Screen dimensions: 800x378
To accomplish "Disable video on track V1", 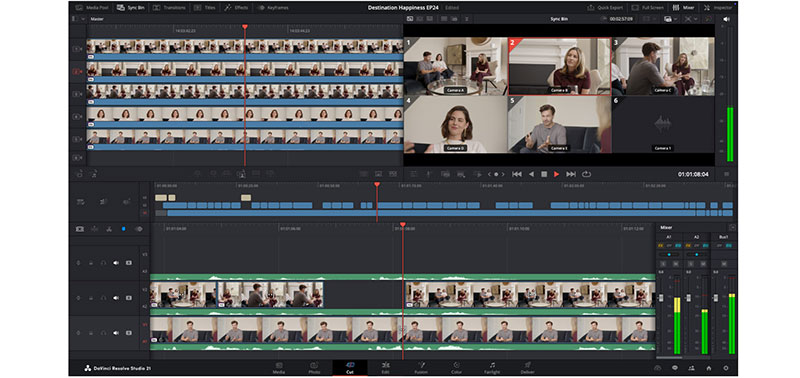I will 129,333.
